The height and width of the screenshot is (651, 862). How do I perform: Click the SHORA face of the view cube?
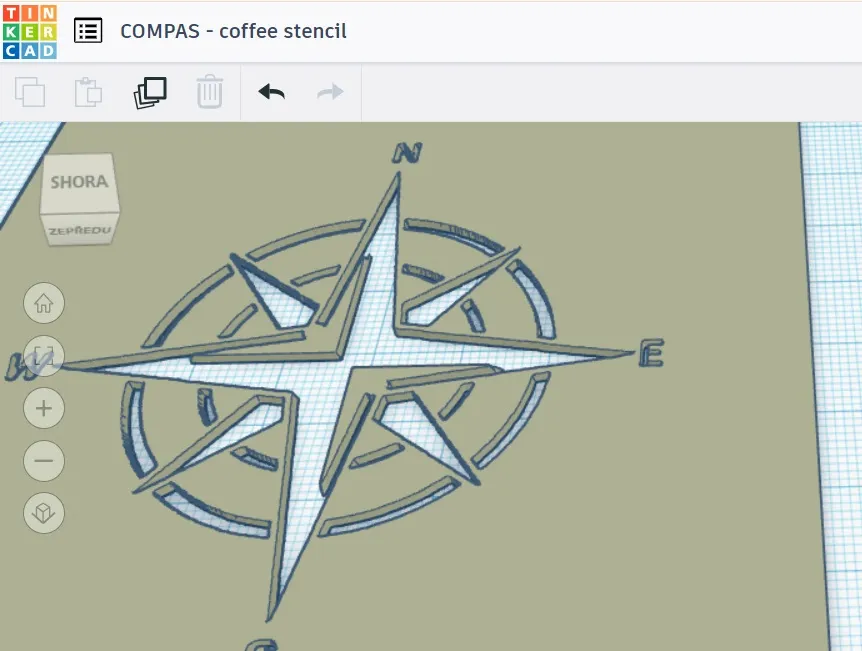point(80,183)
